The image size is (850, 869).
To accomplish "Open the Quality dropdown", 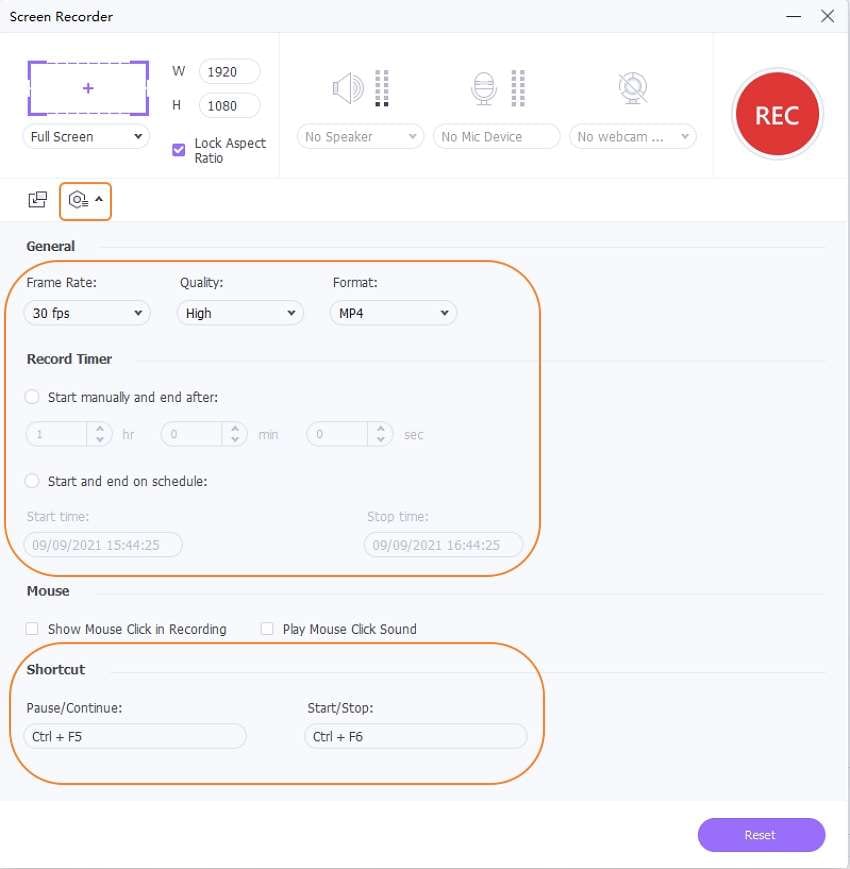I will coord(240,313).
